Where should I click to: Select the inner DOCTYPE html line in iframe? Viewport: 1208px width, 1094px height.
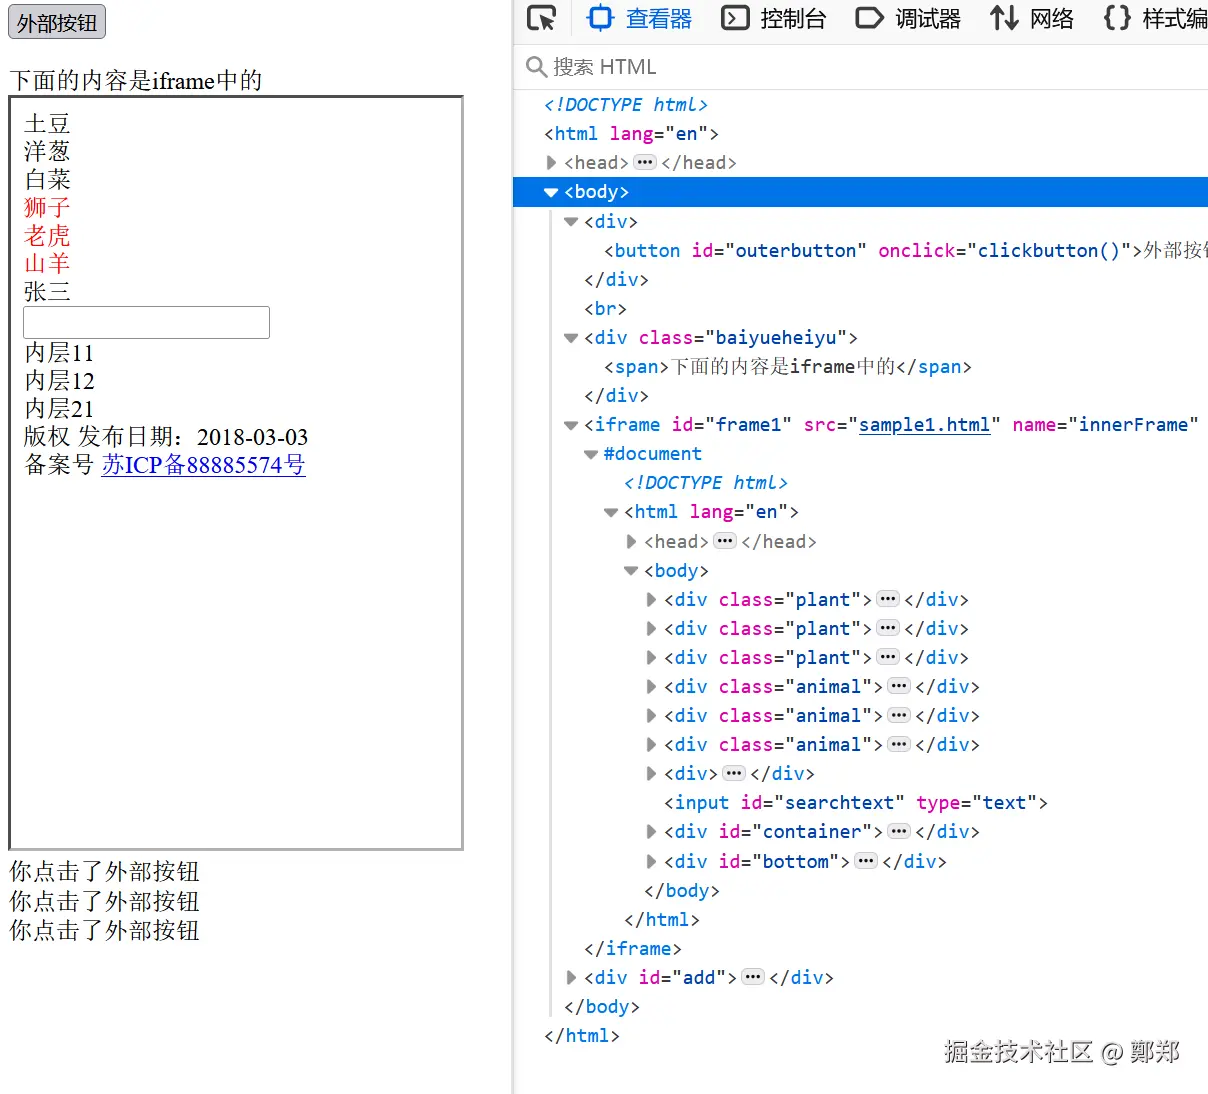706,483
